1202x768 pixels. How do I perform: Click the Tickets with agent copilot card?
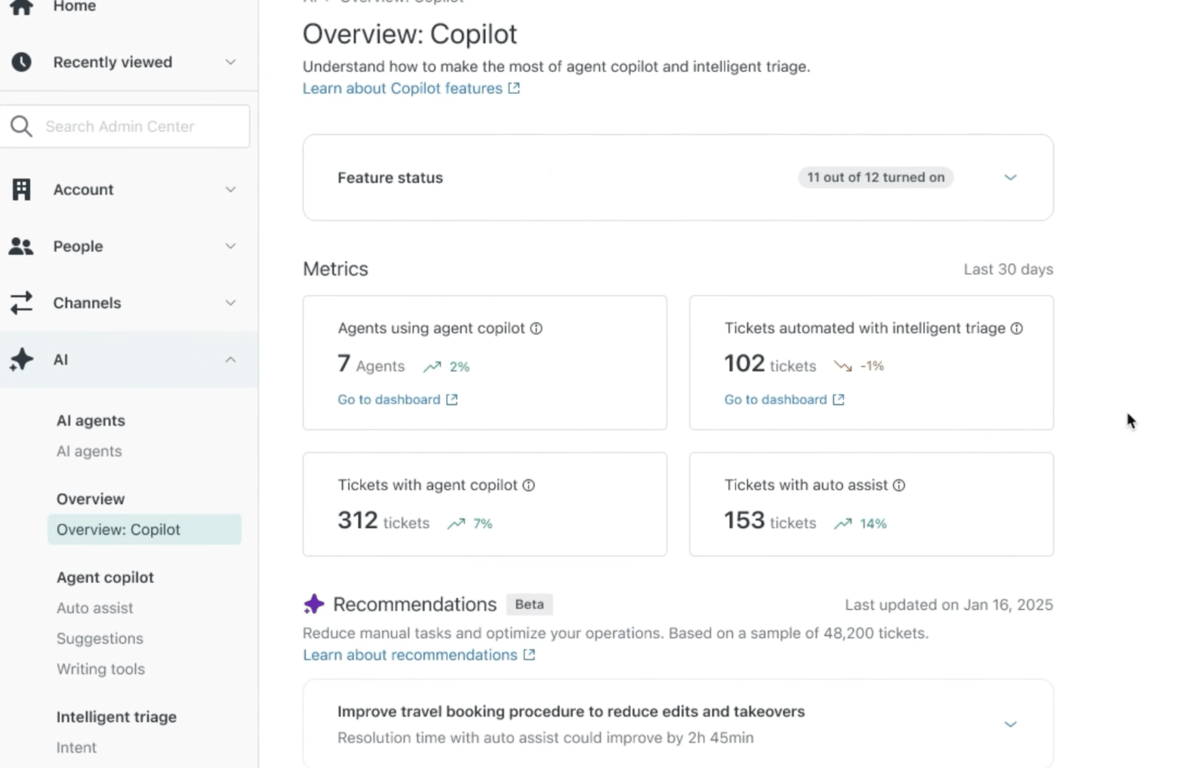tap(485, 504)
